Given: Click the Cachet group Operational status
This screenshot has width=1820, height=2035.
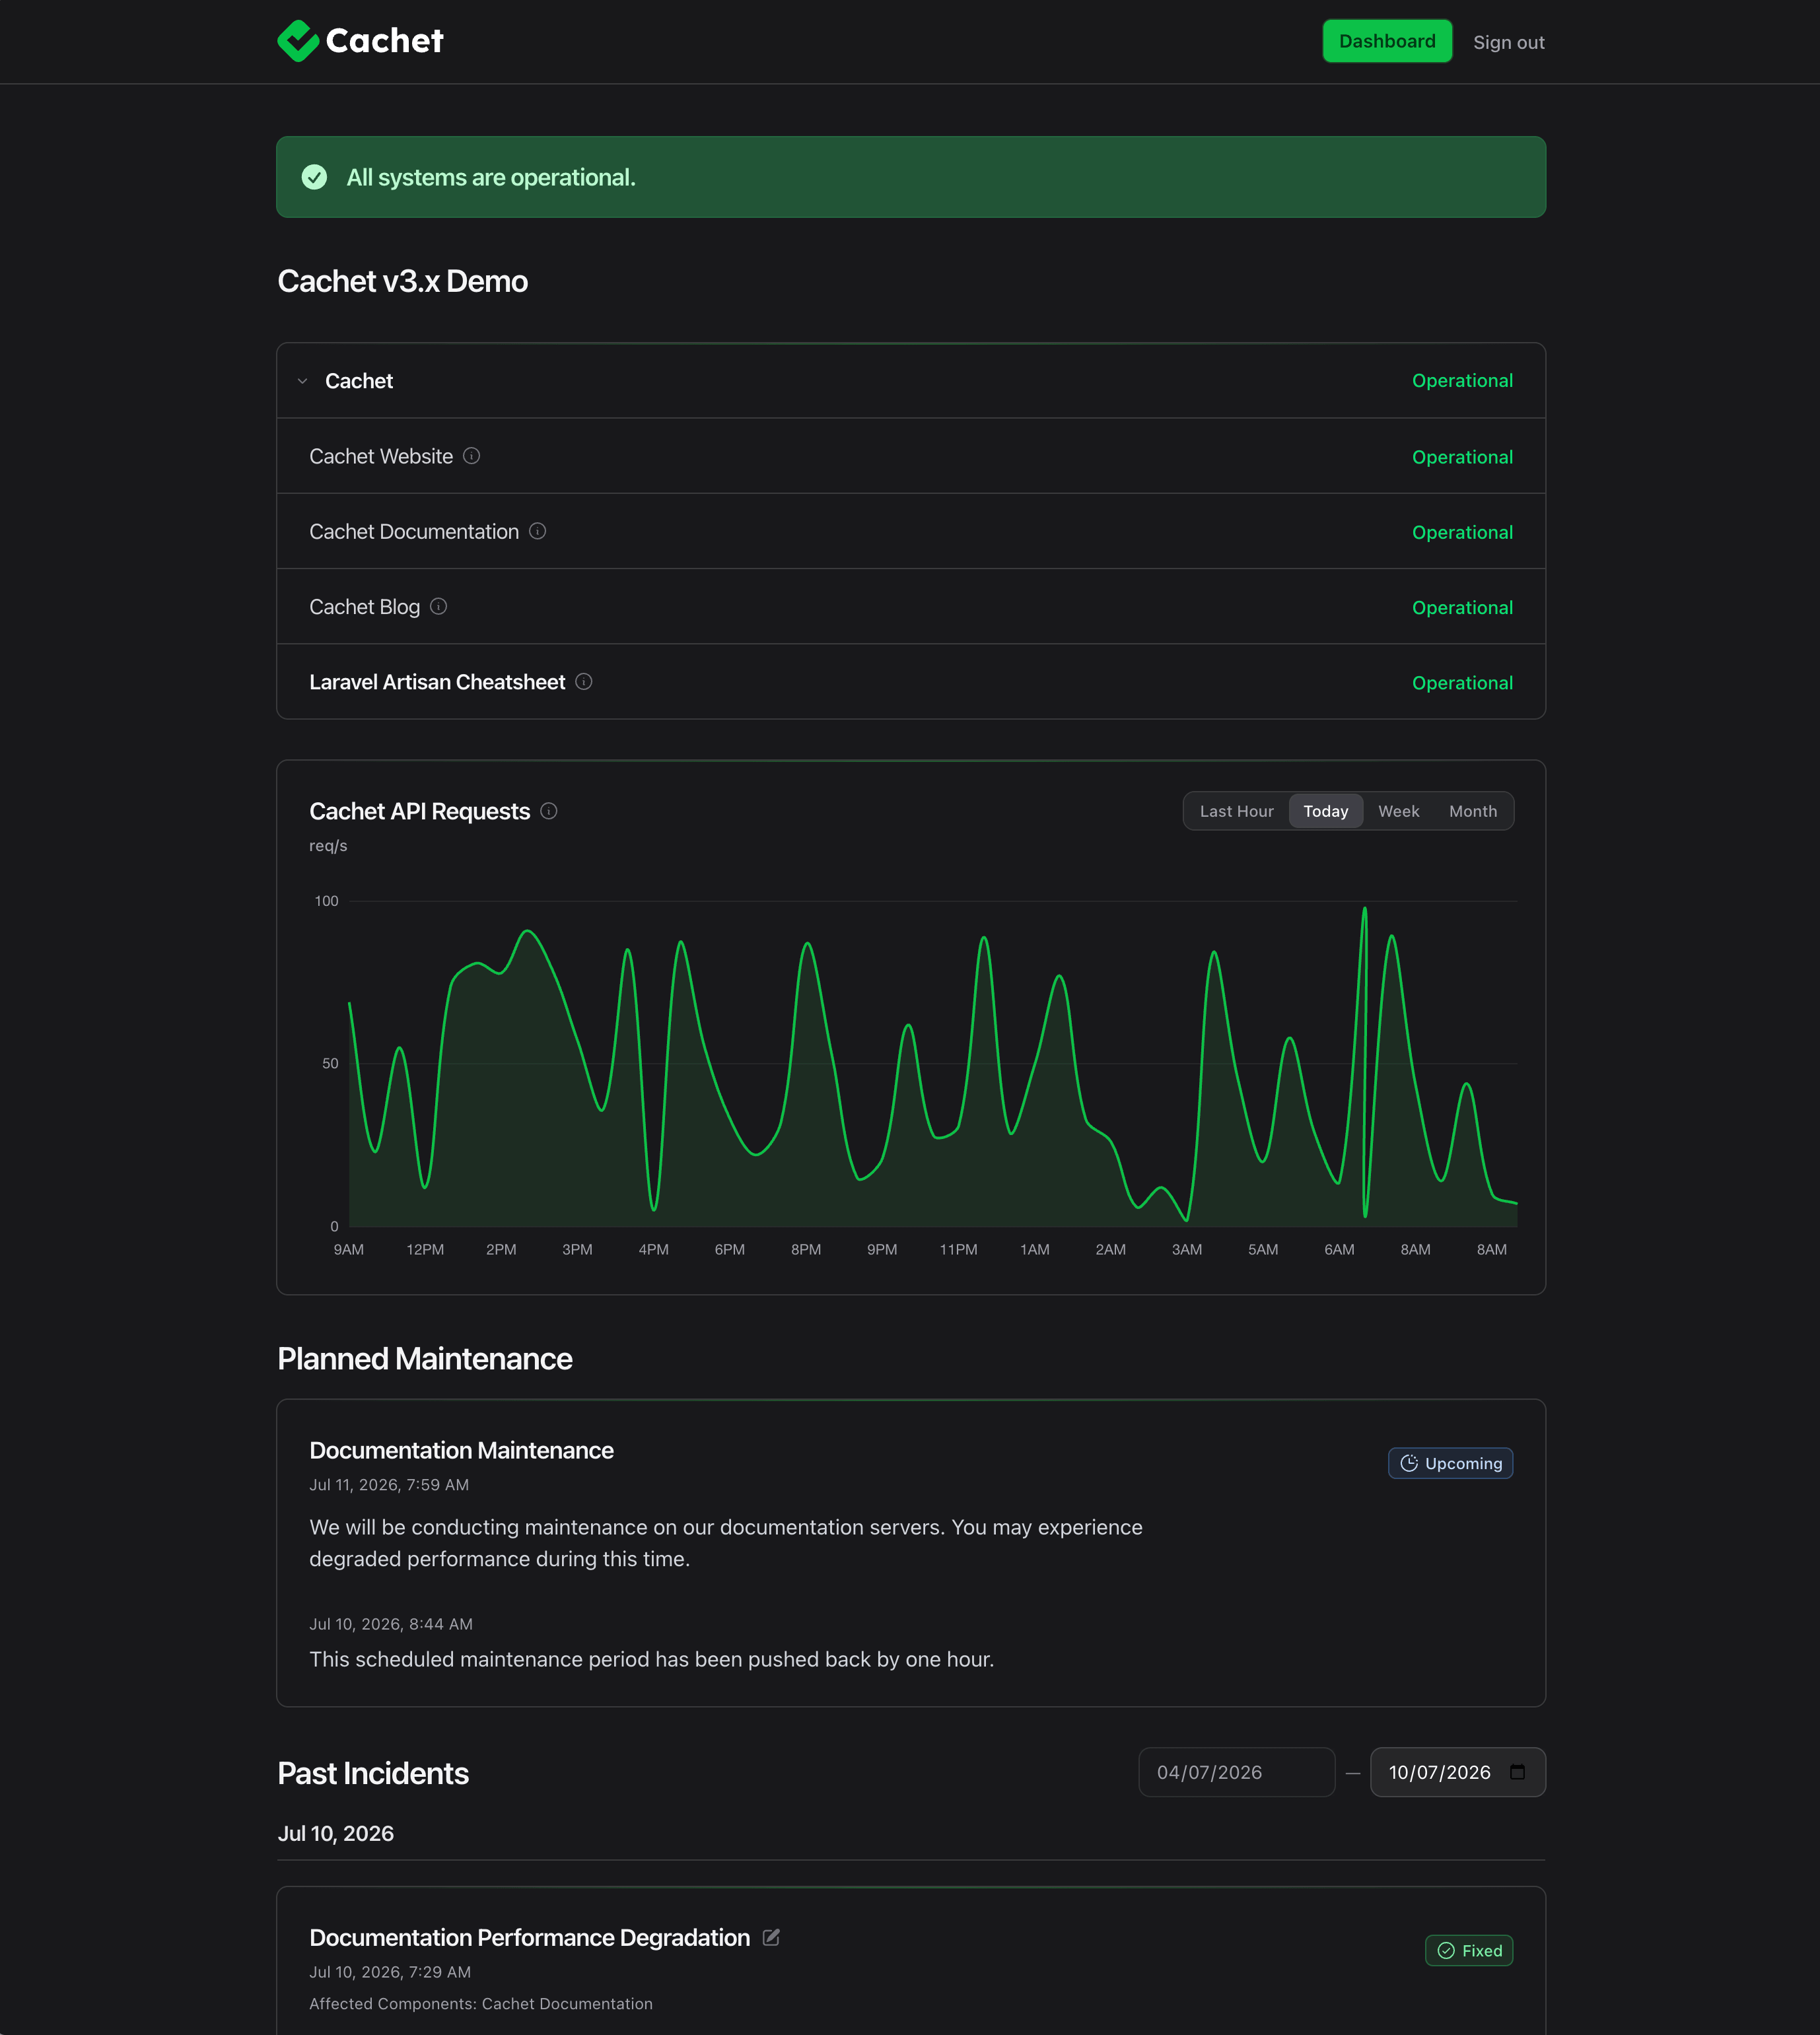Looking at the screenshot, I should click(1462, 381).
